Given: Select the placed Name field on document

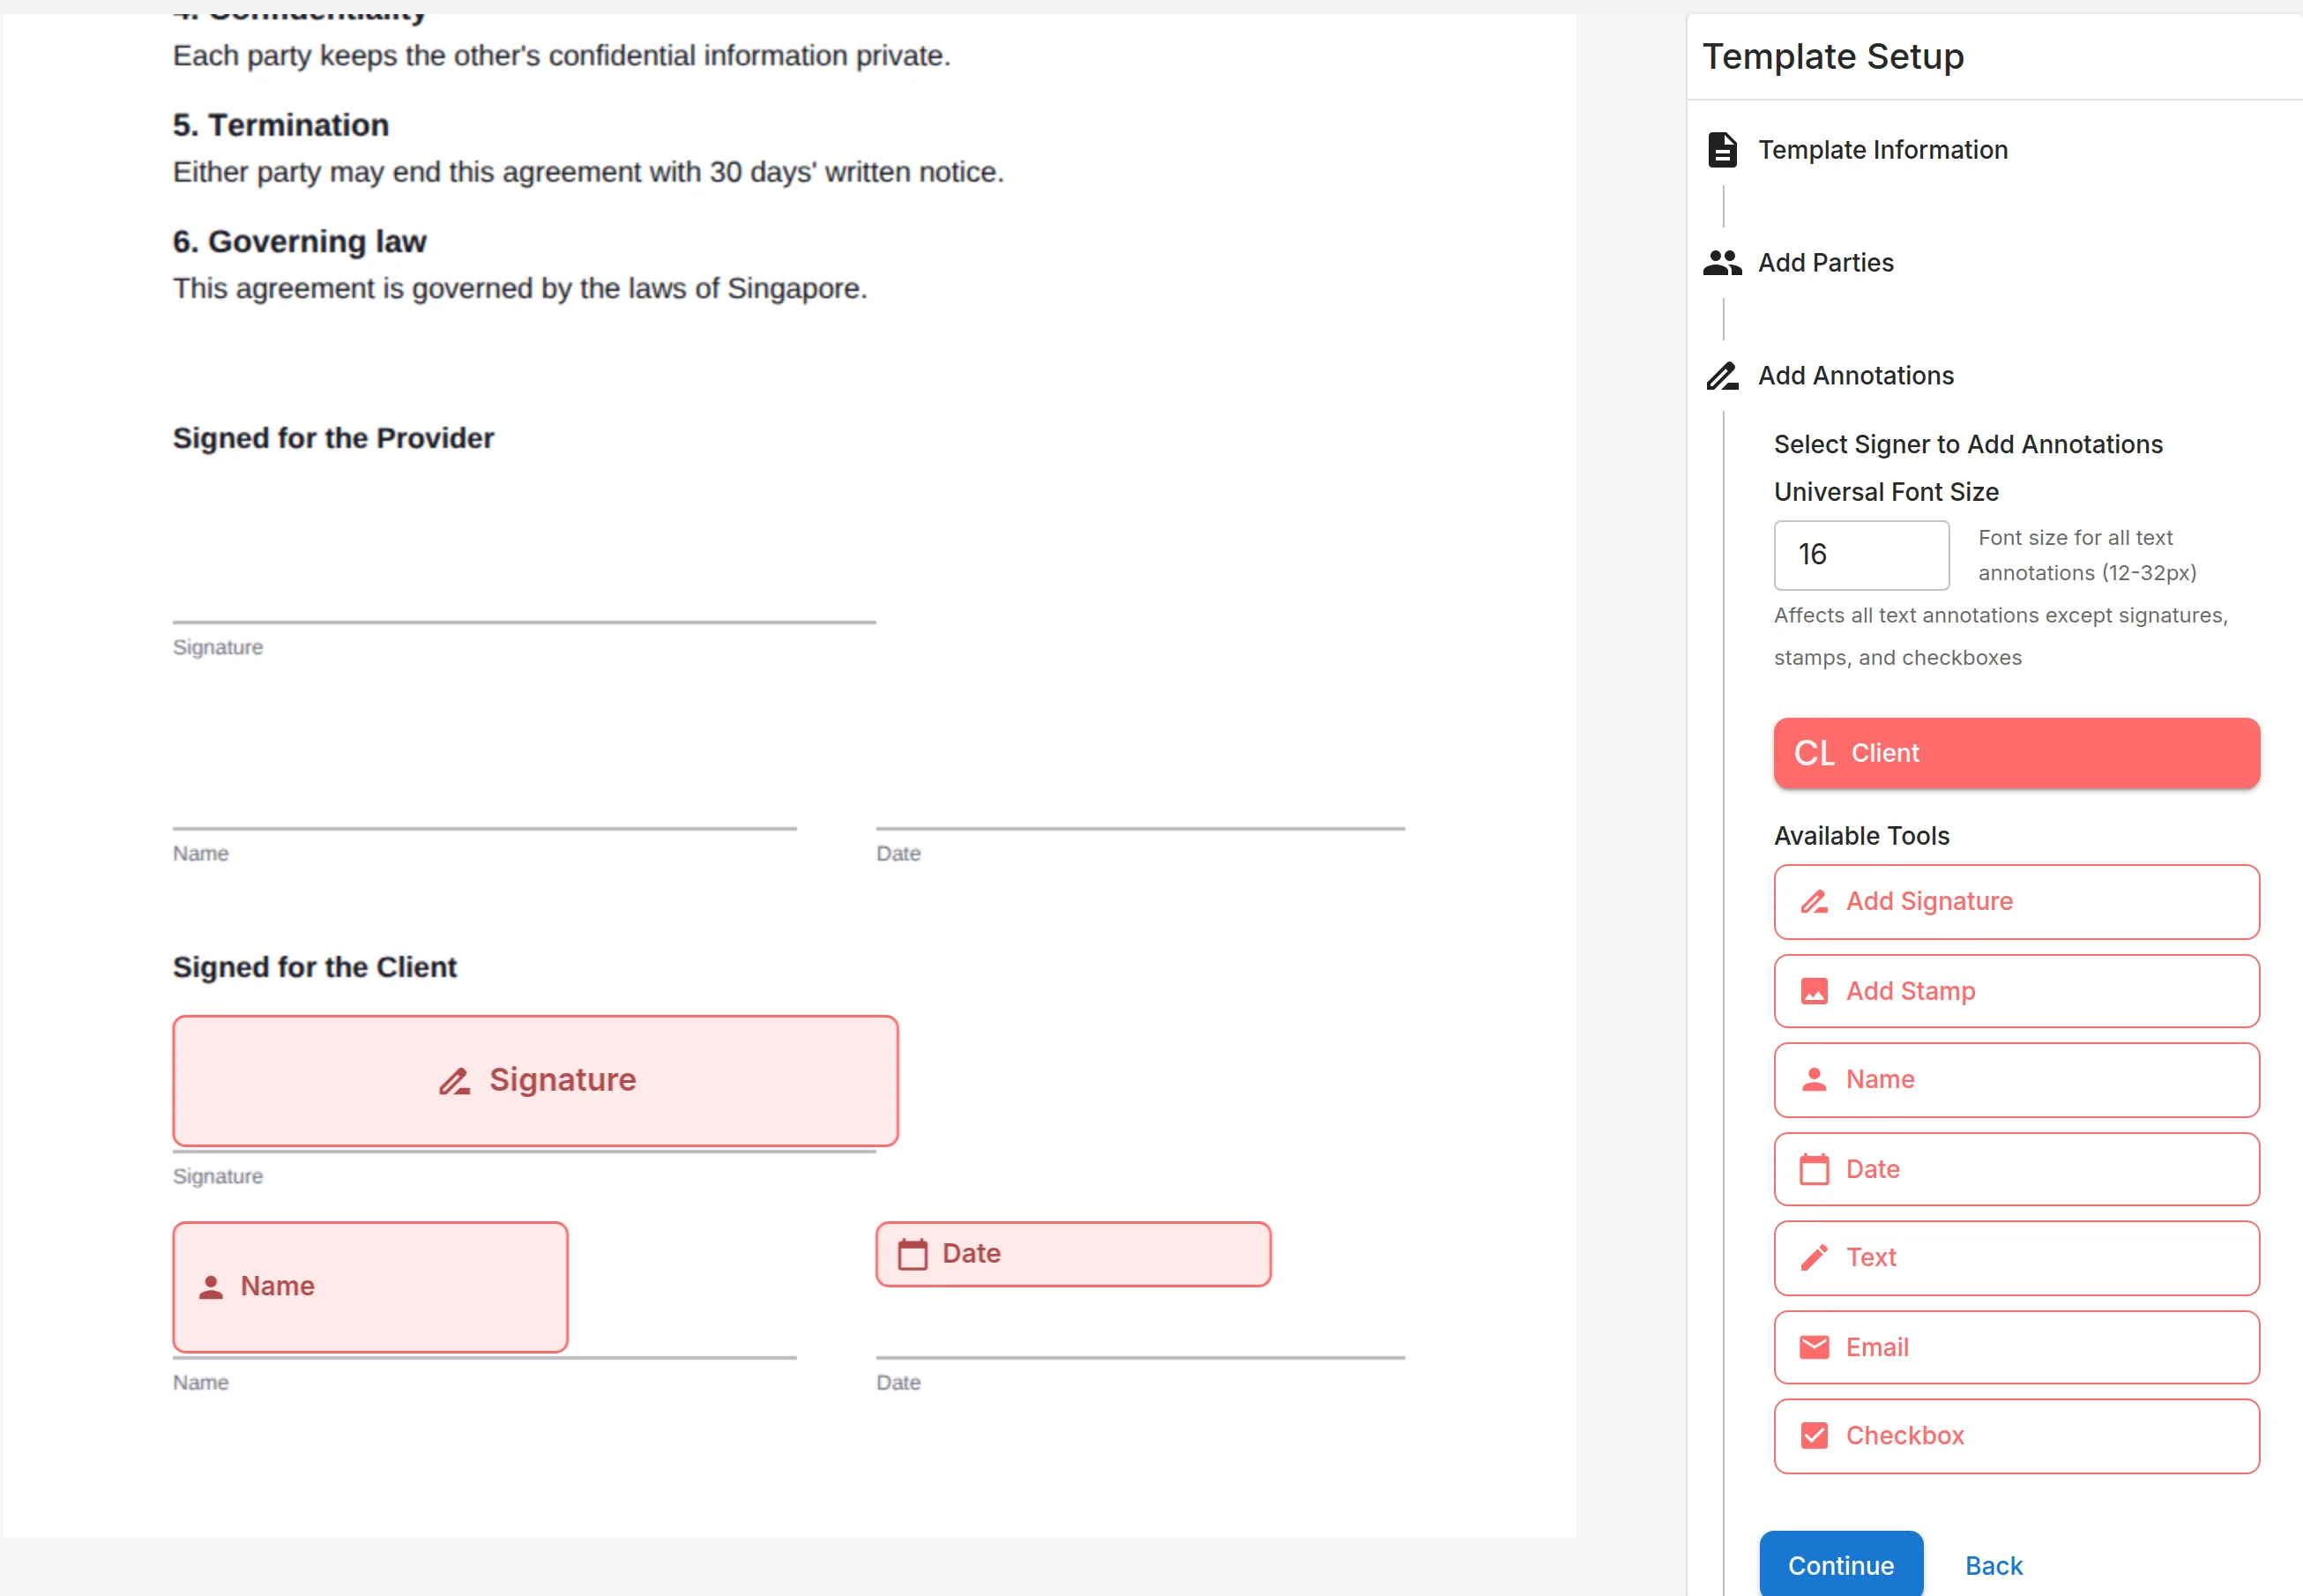Looking at the screenshot, I should point(370,1287).
